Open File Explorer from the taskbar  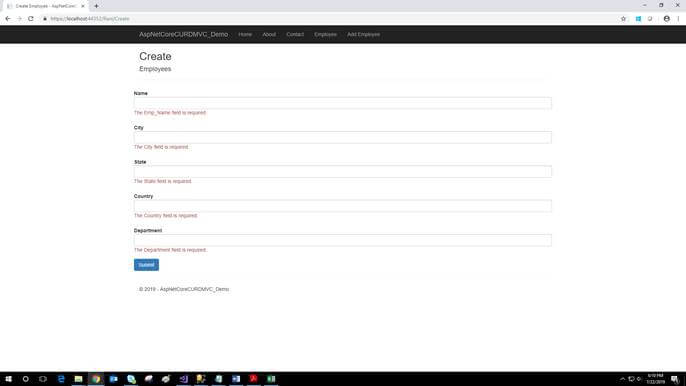tap(78, 379)
